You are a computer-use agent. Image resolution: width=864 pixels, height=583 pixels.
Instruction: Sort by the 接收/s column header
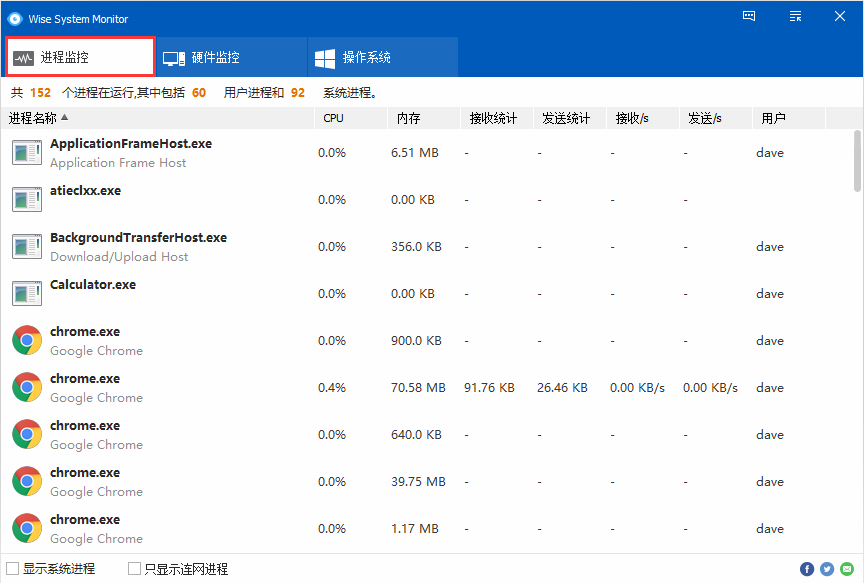click(x=643, y=118)
